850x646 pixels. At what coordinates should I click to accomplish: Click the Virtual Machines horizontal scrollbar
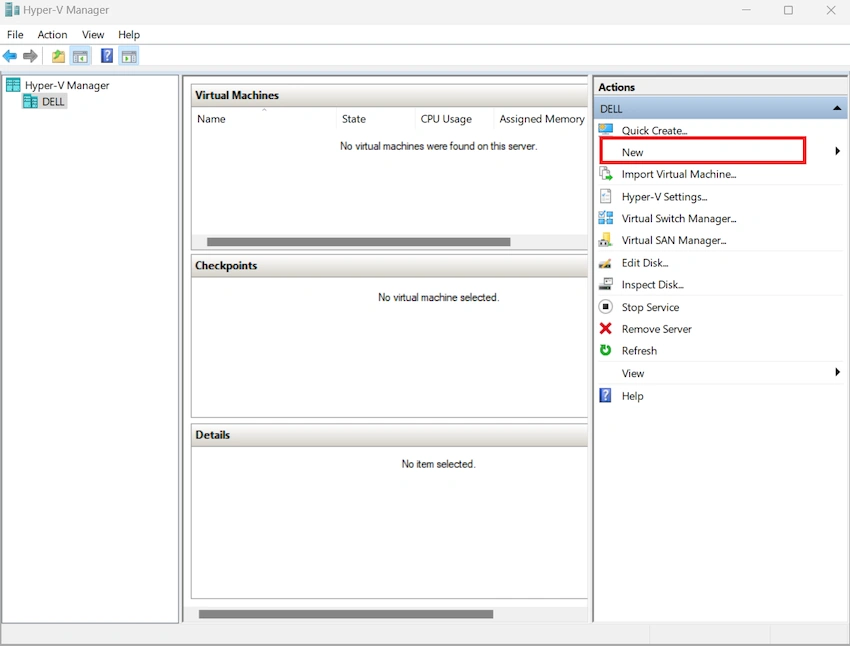[x=358, y=242]
